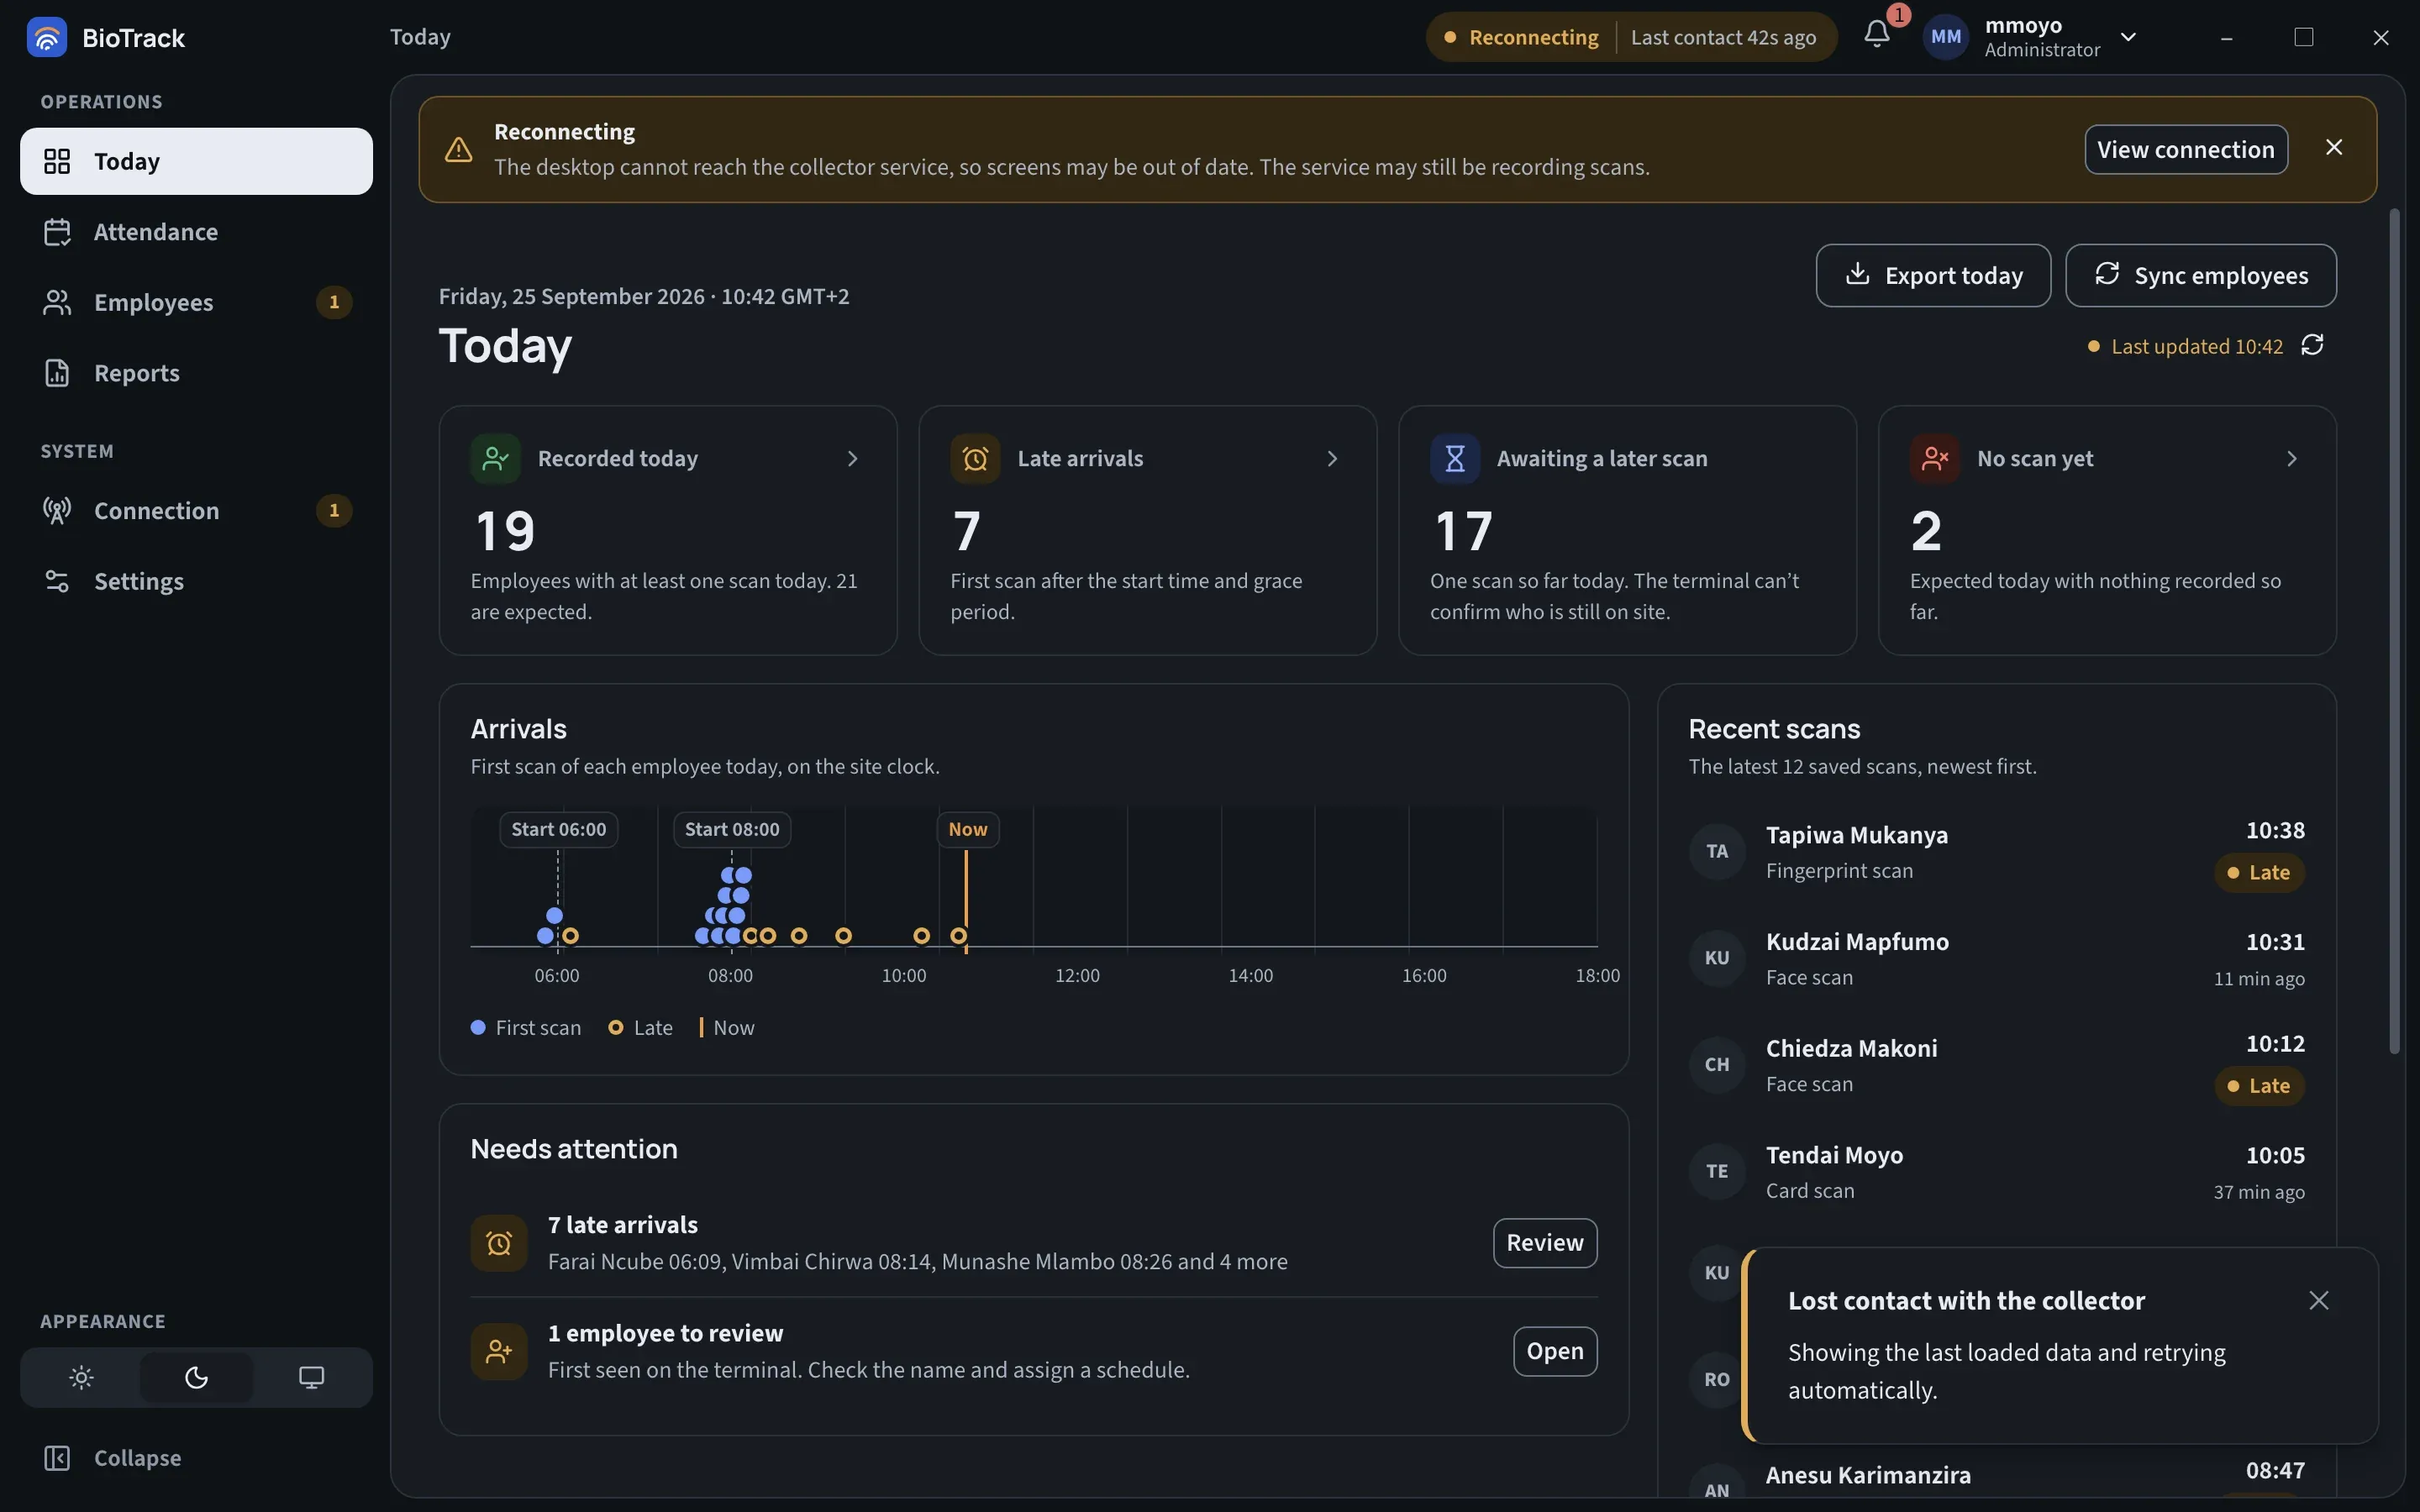Click the Awaiting a later scan hourglass icon
Screen dimensions: 2420x1512
(1455, 458)
